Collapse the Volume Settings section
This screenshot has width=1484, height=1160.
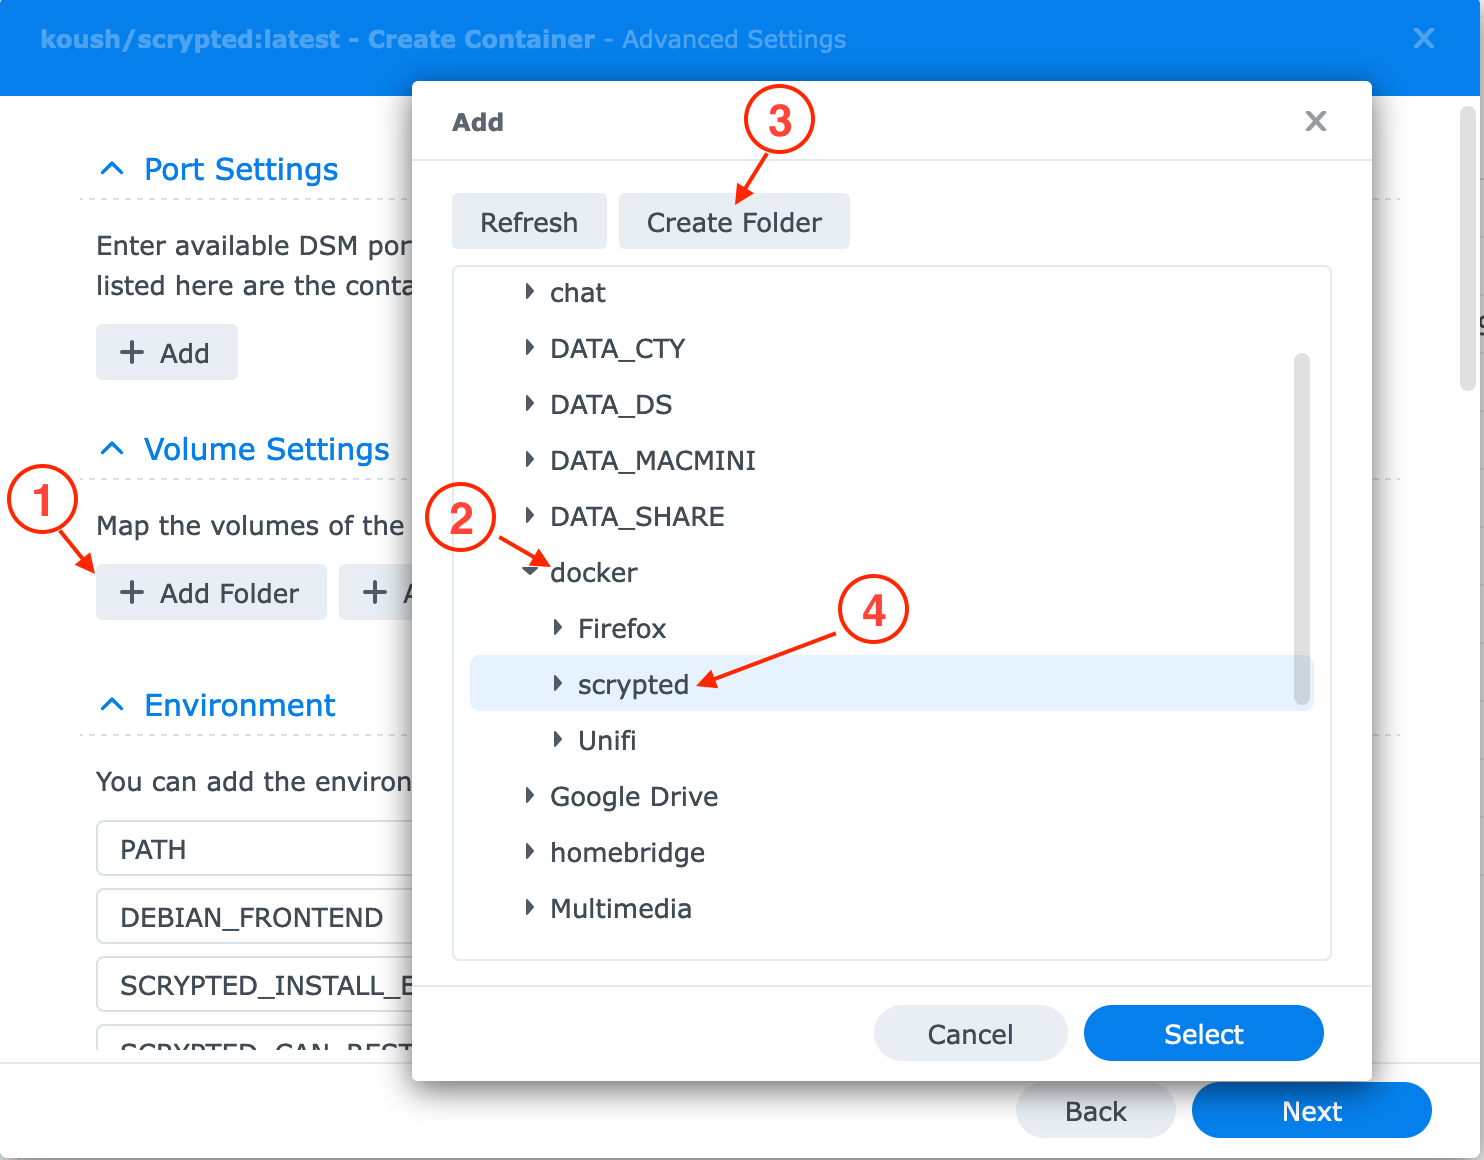point(113,449)
